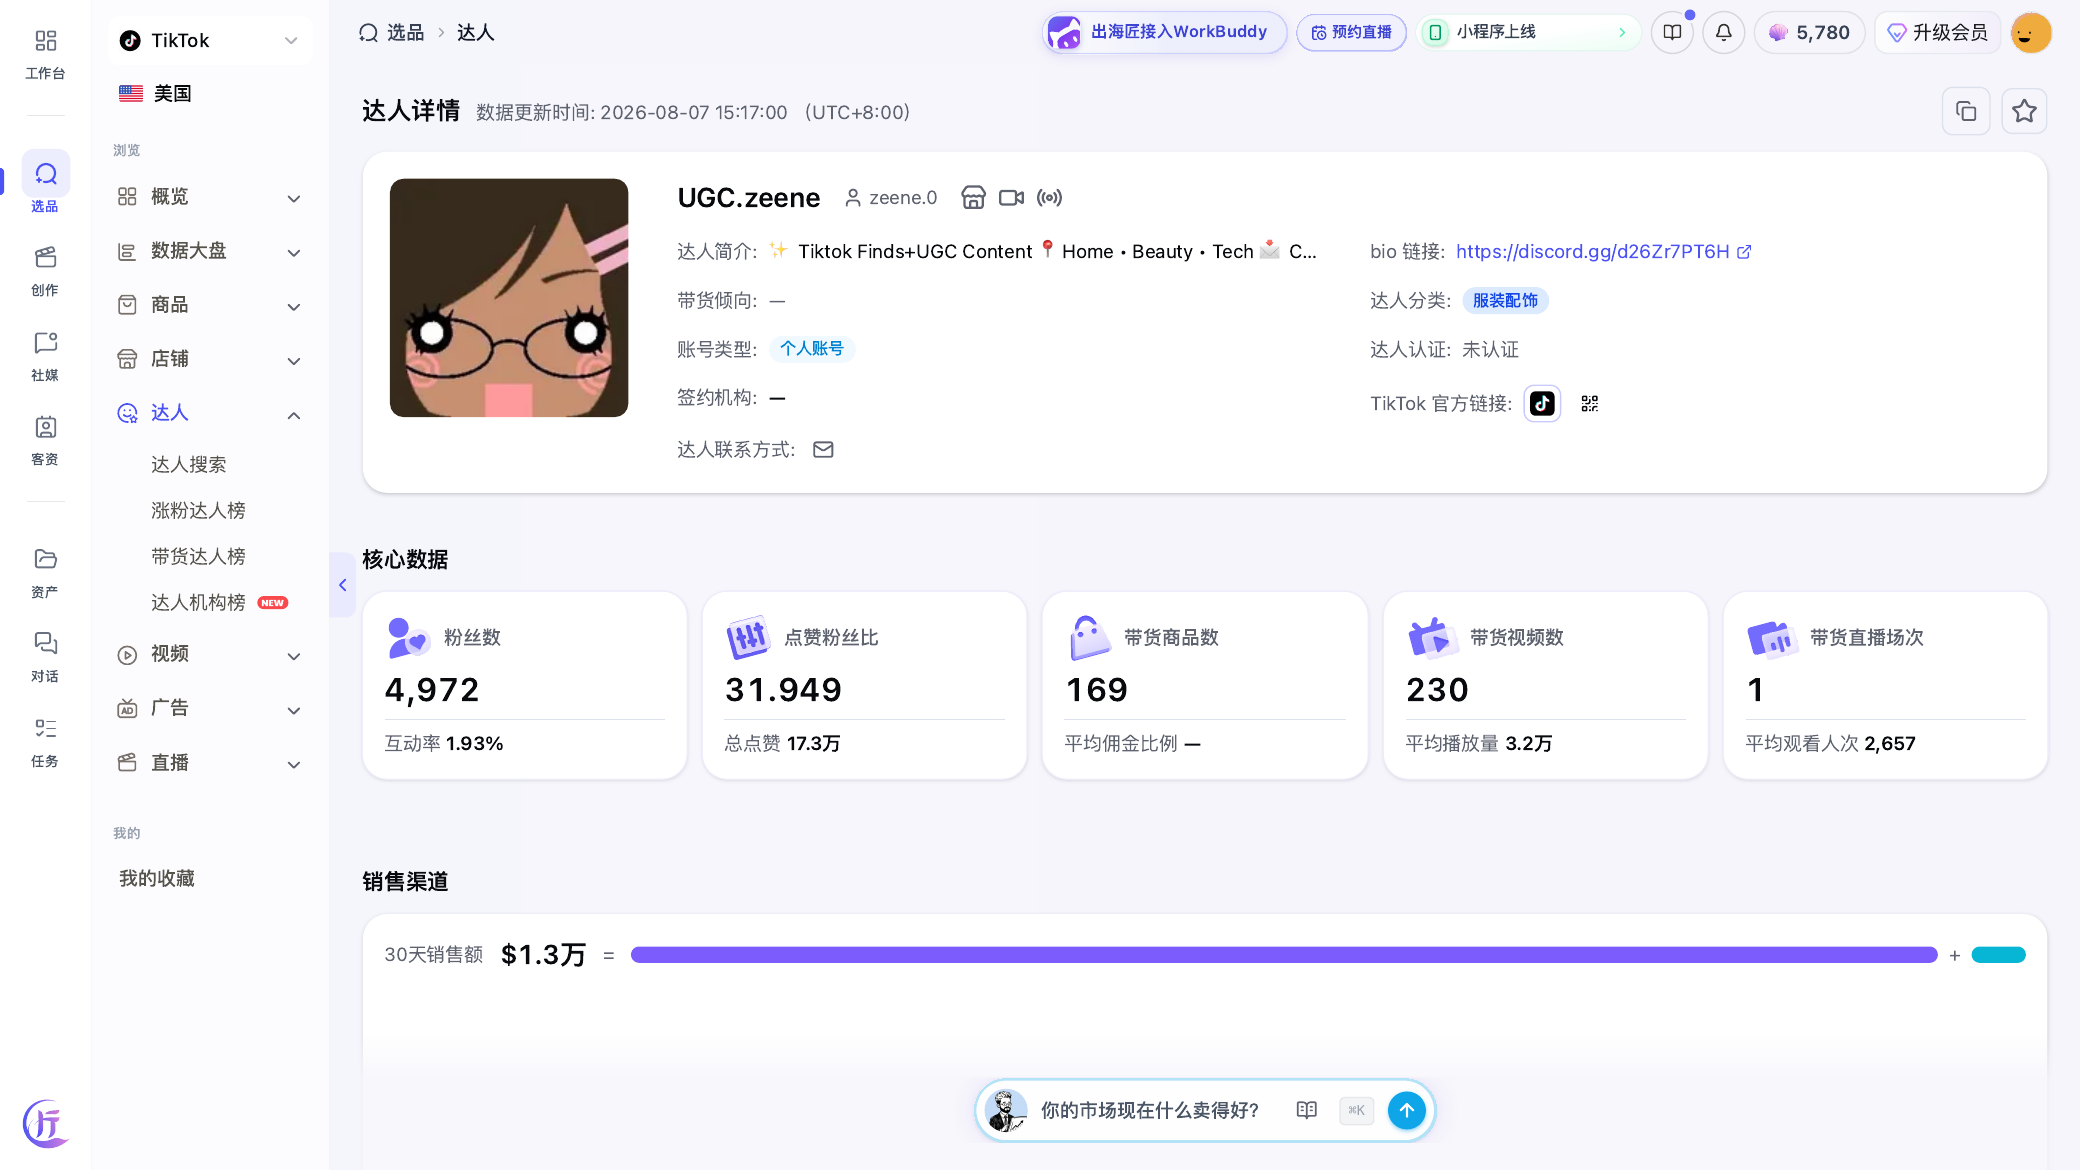Click the 服装配饰 category tag
The image size is (2080, 1170).
point(1505,301)
